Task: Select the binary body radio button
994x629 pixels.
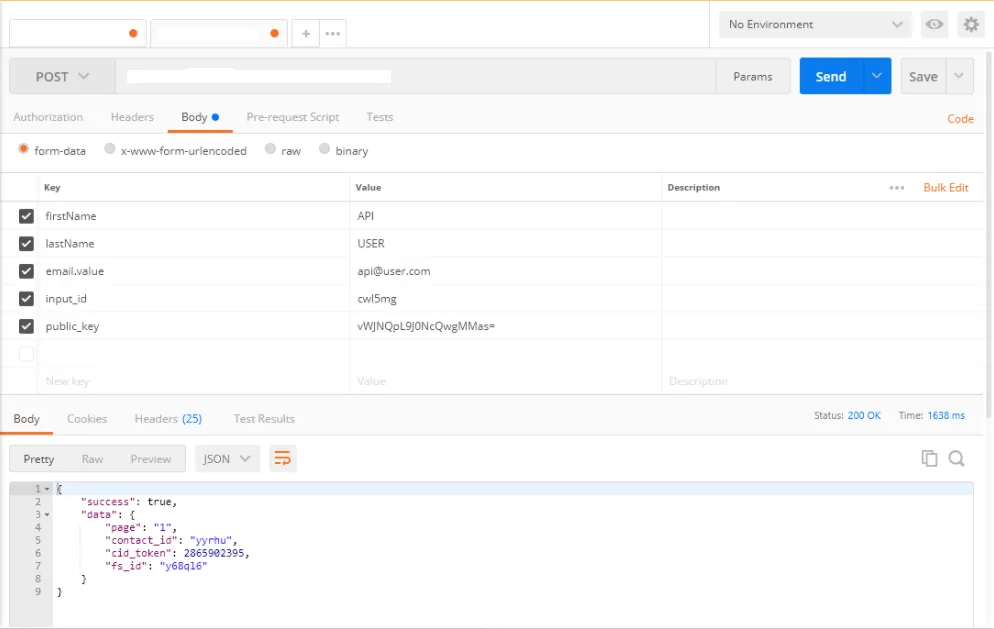Action: 325,149
